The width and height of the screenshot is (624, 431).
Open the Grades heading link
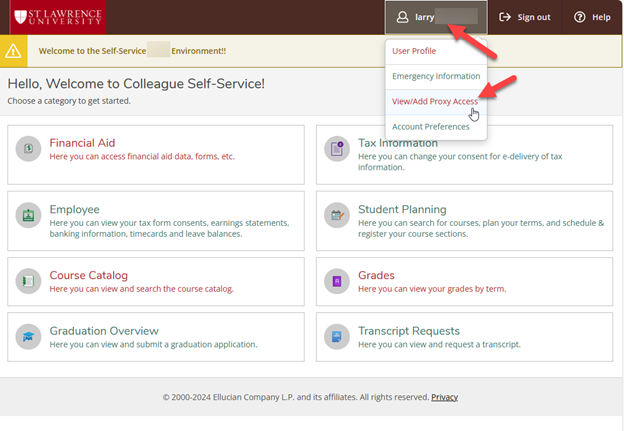[376, 275]
